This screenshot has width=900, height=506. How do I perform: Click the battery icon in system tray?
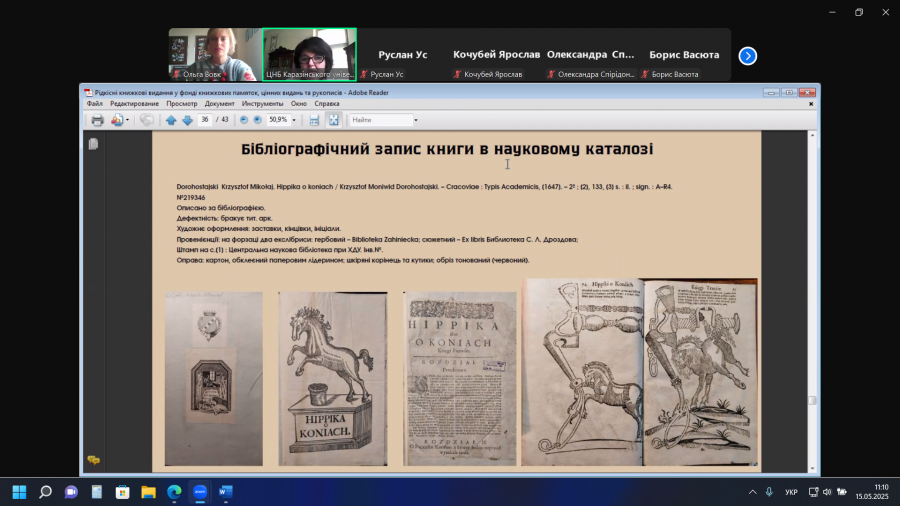coord(842,492)
